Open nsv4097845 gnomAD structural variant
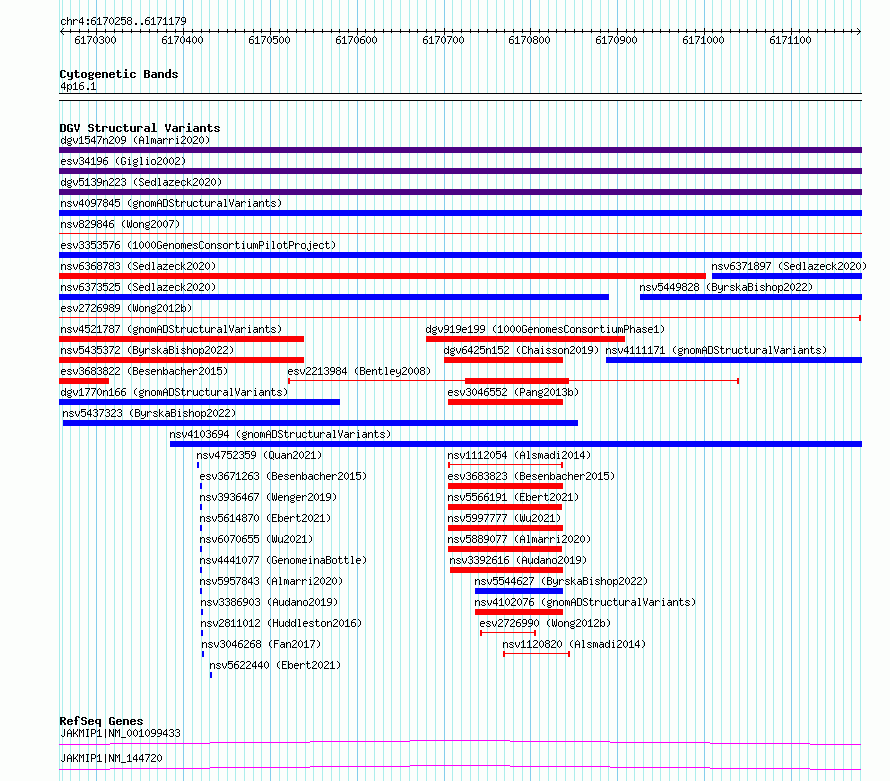This screenshot has width=890, height=781. (x=171, y=203)
